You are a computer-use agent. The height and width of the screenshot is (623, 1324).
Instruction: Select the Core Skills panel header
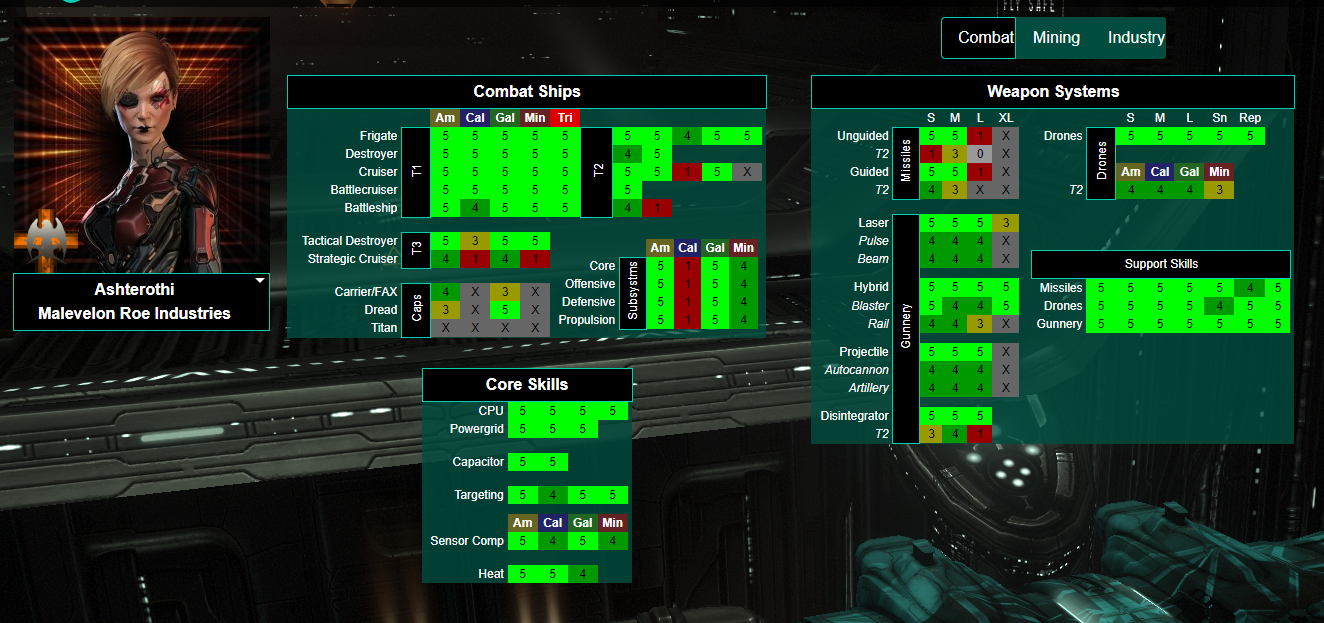(x=527, y=385)
